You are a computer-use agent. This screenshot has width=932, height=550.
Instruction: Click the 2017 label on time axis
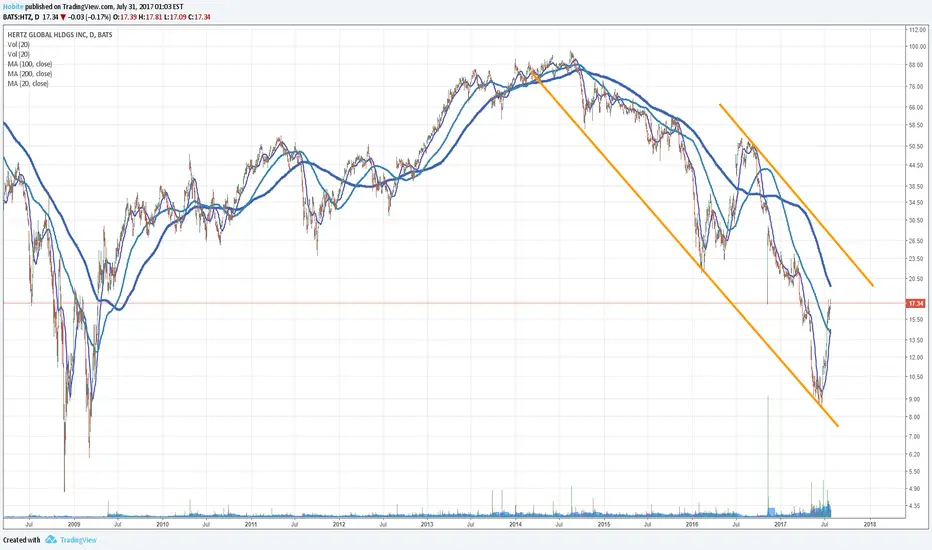[x=780, y=524]
